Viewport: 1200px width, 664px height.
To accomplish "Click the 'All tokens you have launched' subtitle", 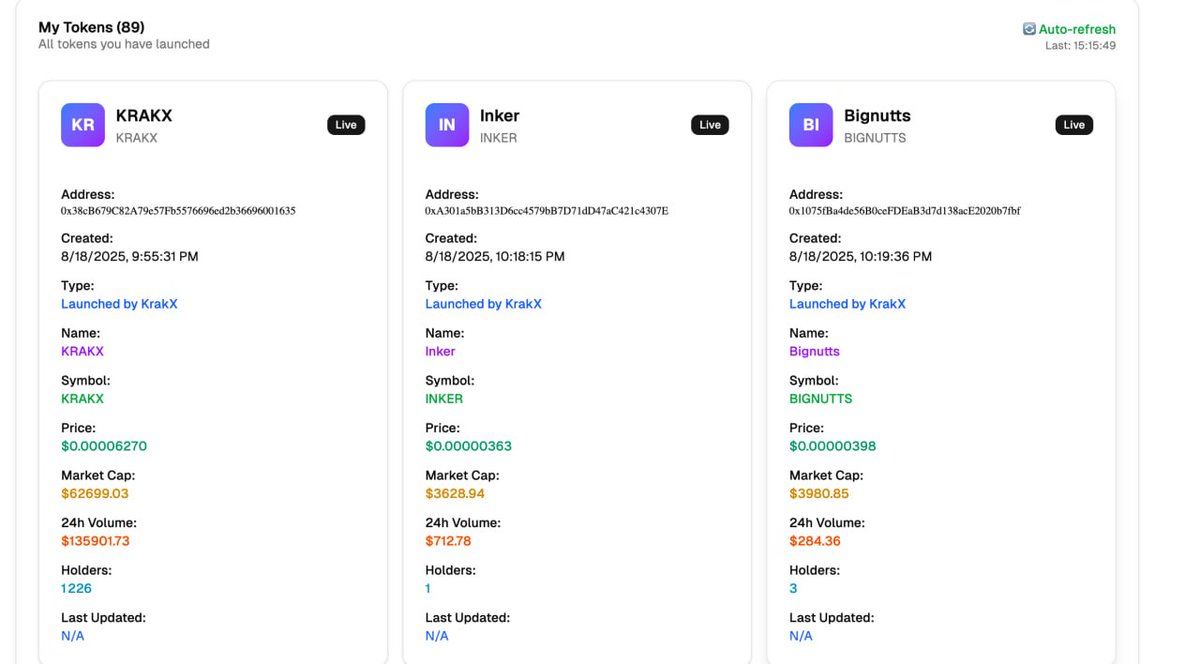I will 124,44.
